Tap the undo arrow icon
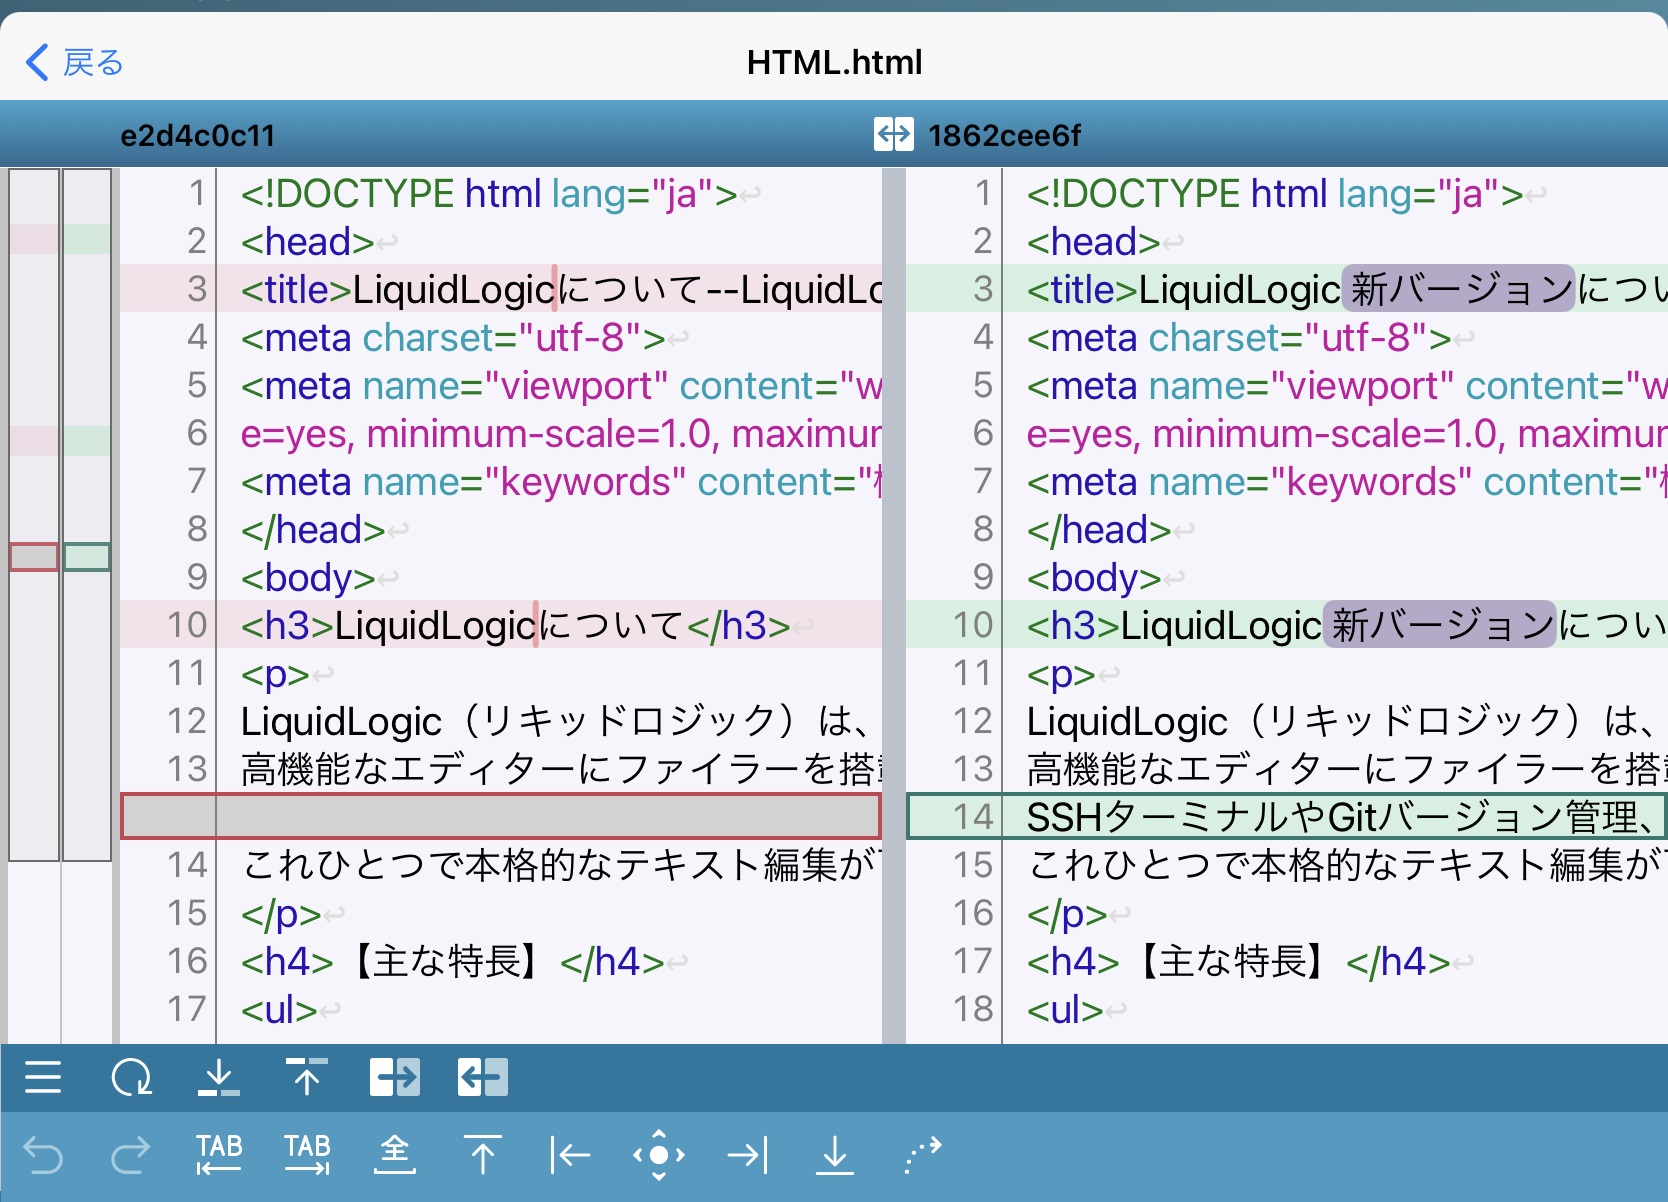This screenshot has width=1668, height=1202. pos(43,1155)
